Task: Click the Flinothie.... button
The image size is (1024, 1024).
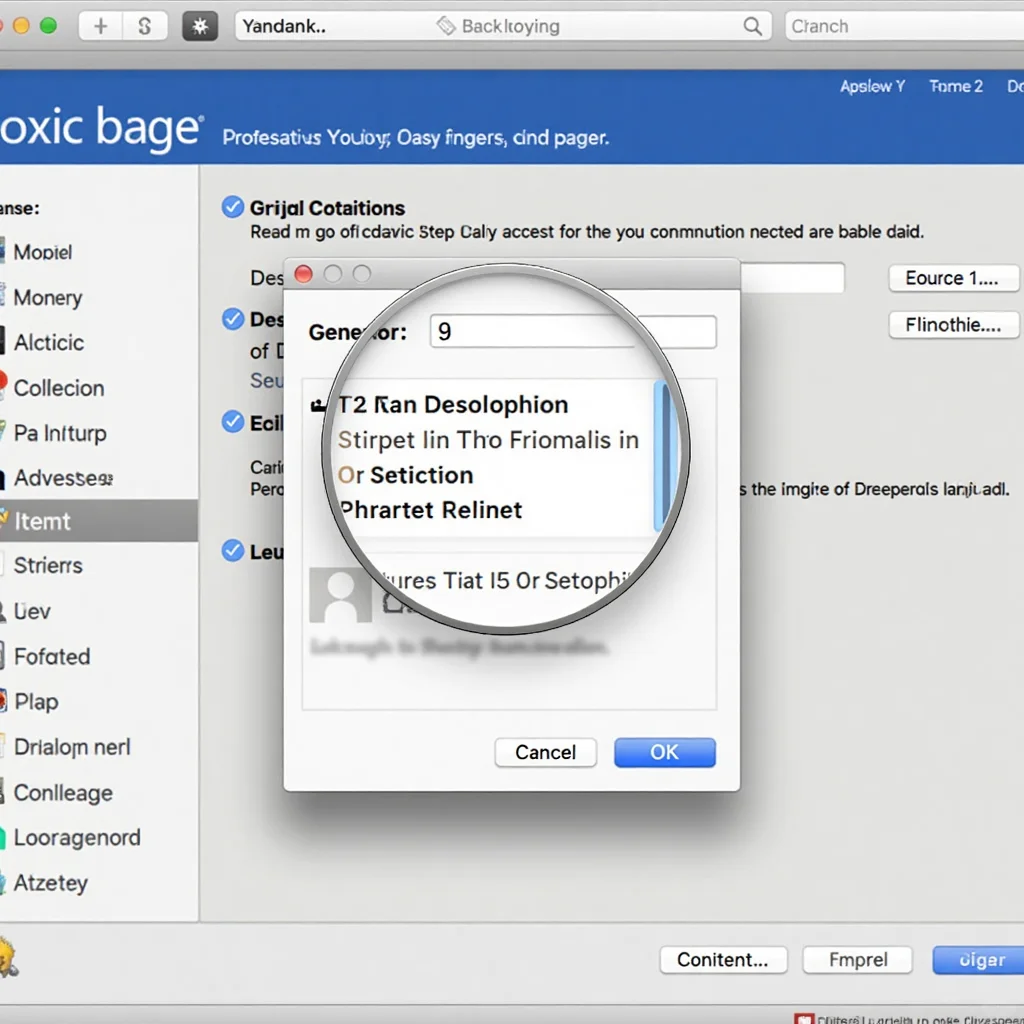Action: point(953,325)
